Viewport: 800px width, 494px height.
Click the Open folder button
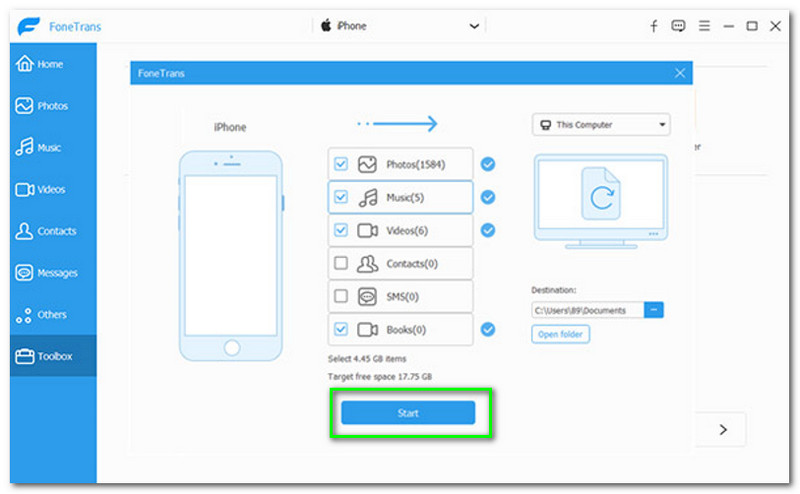tap(560, 334)
